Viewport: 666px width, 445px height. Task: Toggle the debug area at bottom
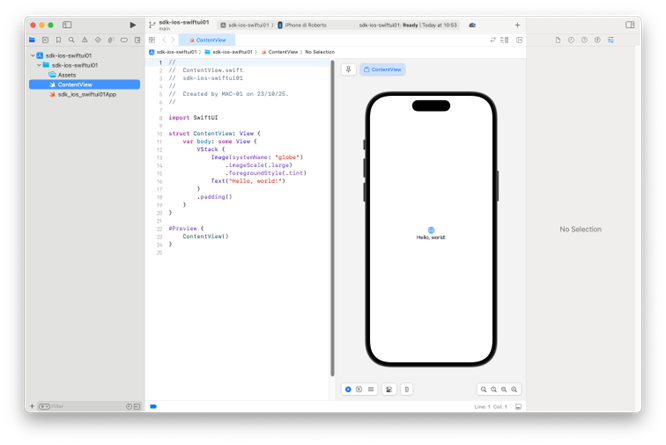pos(518,407)
